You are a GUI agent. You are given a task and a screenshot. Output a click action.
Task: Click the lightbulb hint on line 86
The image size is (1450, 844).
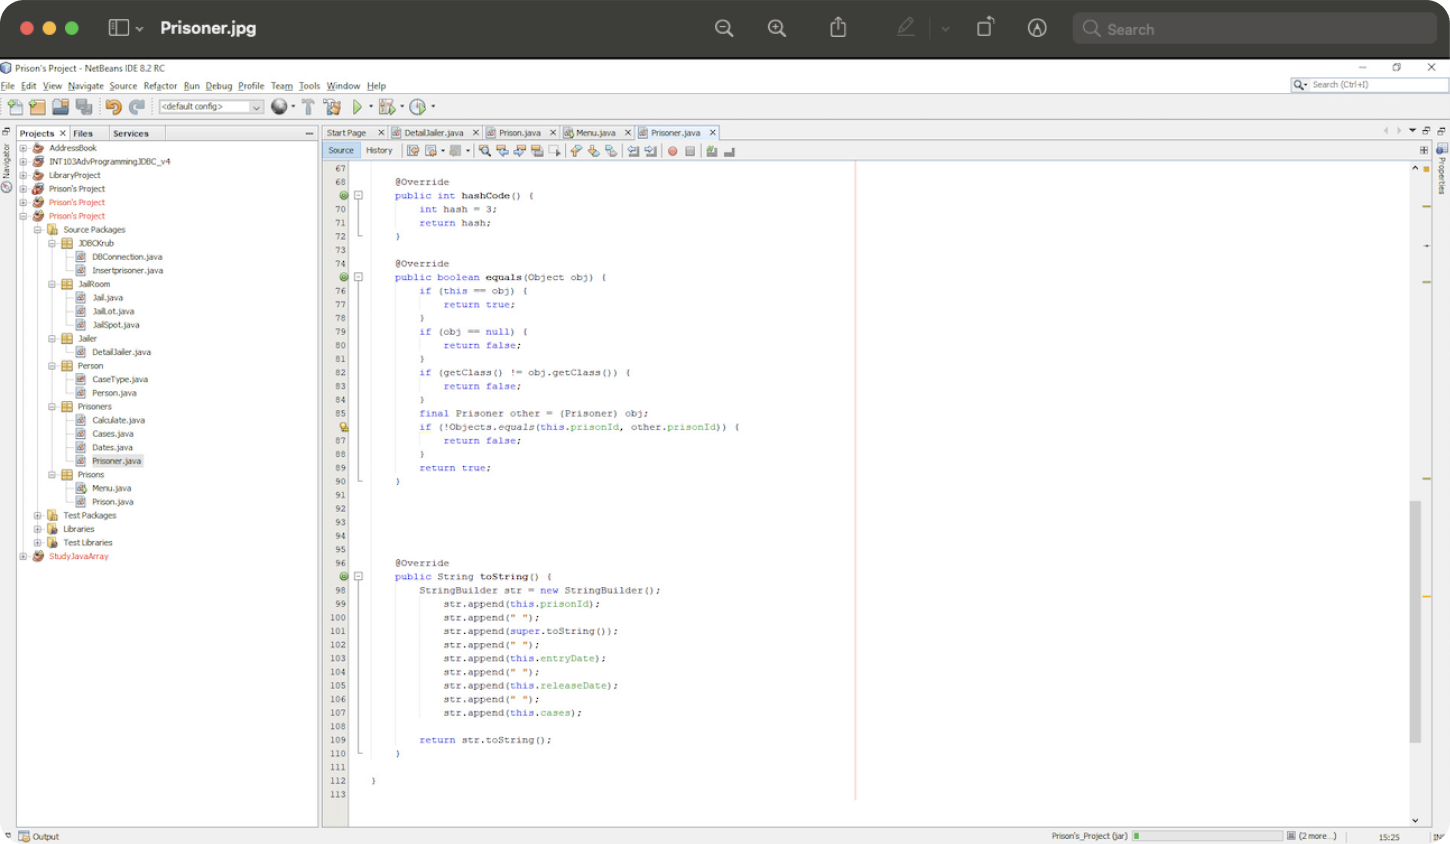coord(343,427)
